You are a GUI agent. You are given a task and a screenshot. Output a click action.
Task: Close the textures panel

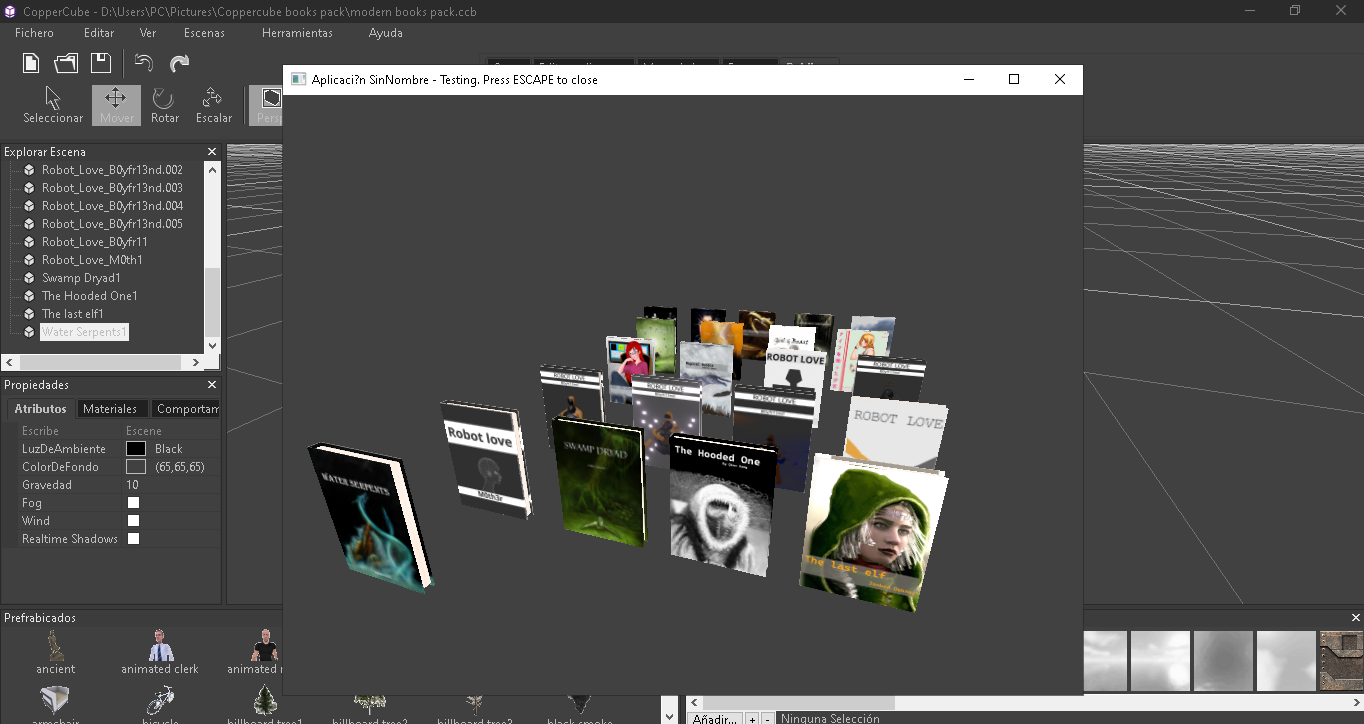pyautogui.click(x=1356, y=618)
